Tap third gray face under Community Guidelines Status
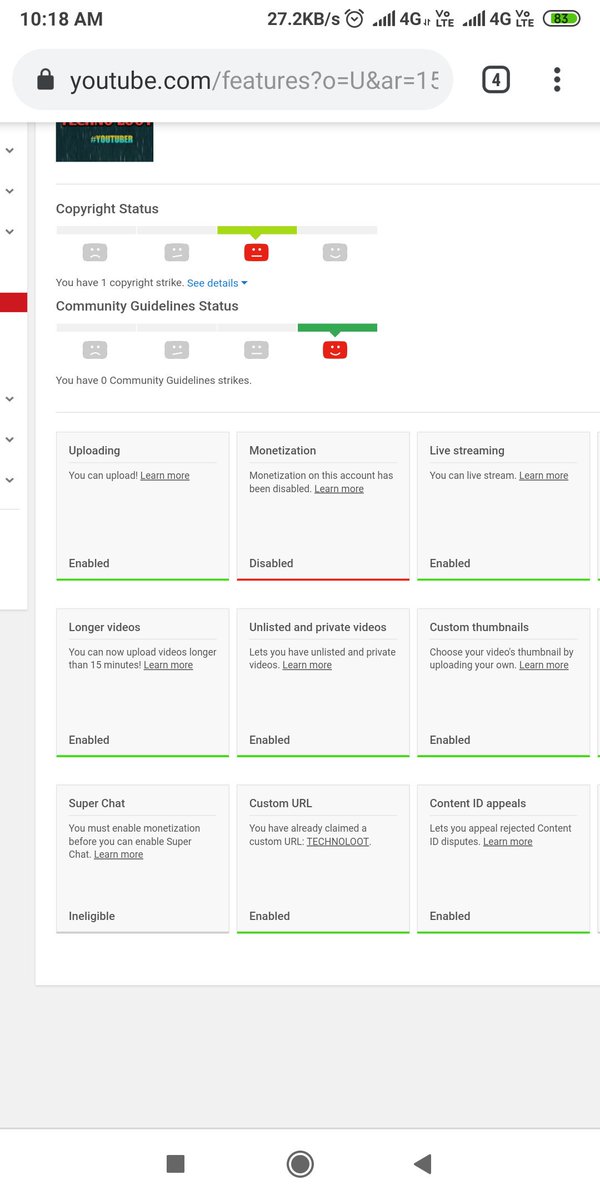 pyautogui.click(x=256, y=350)
